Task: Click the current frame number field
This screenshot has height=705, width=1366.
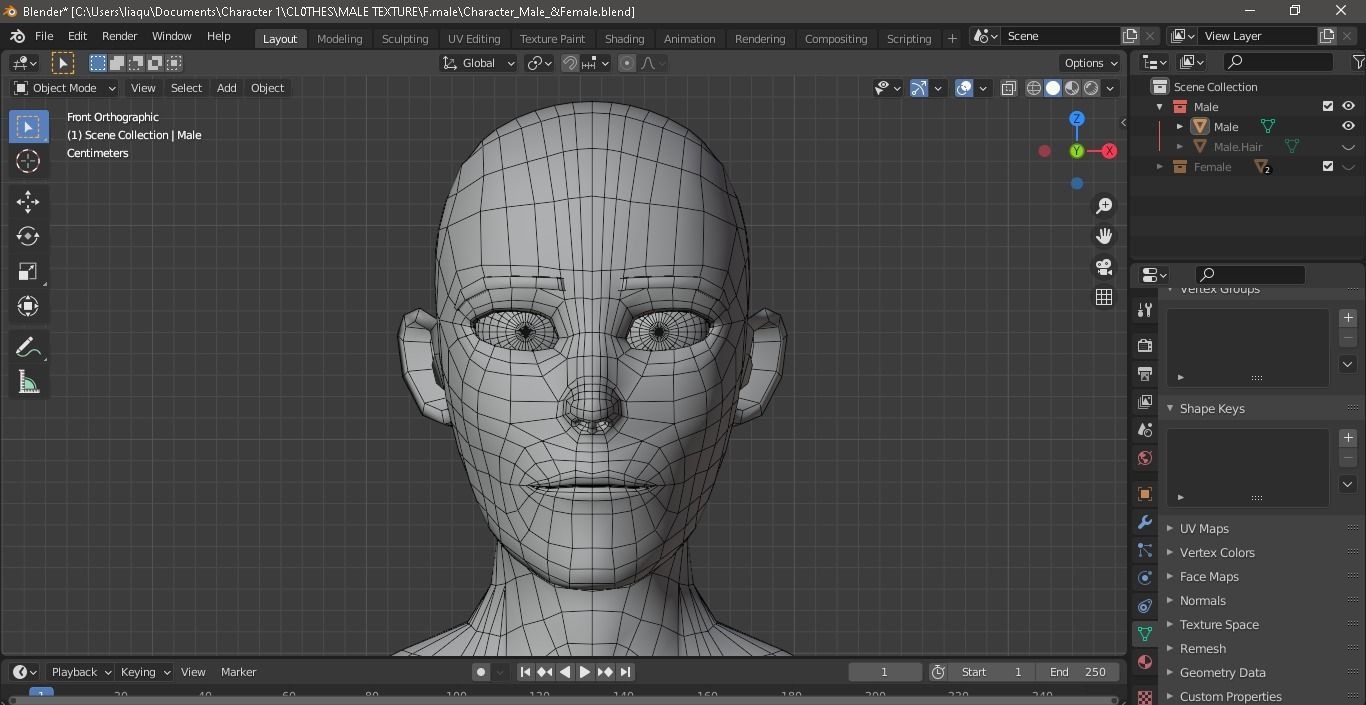Action: click(884, 672)
